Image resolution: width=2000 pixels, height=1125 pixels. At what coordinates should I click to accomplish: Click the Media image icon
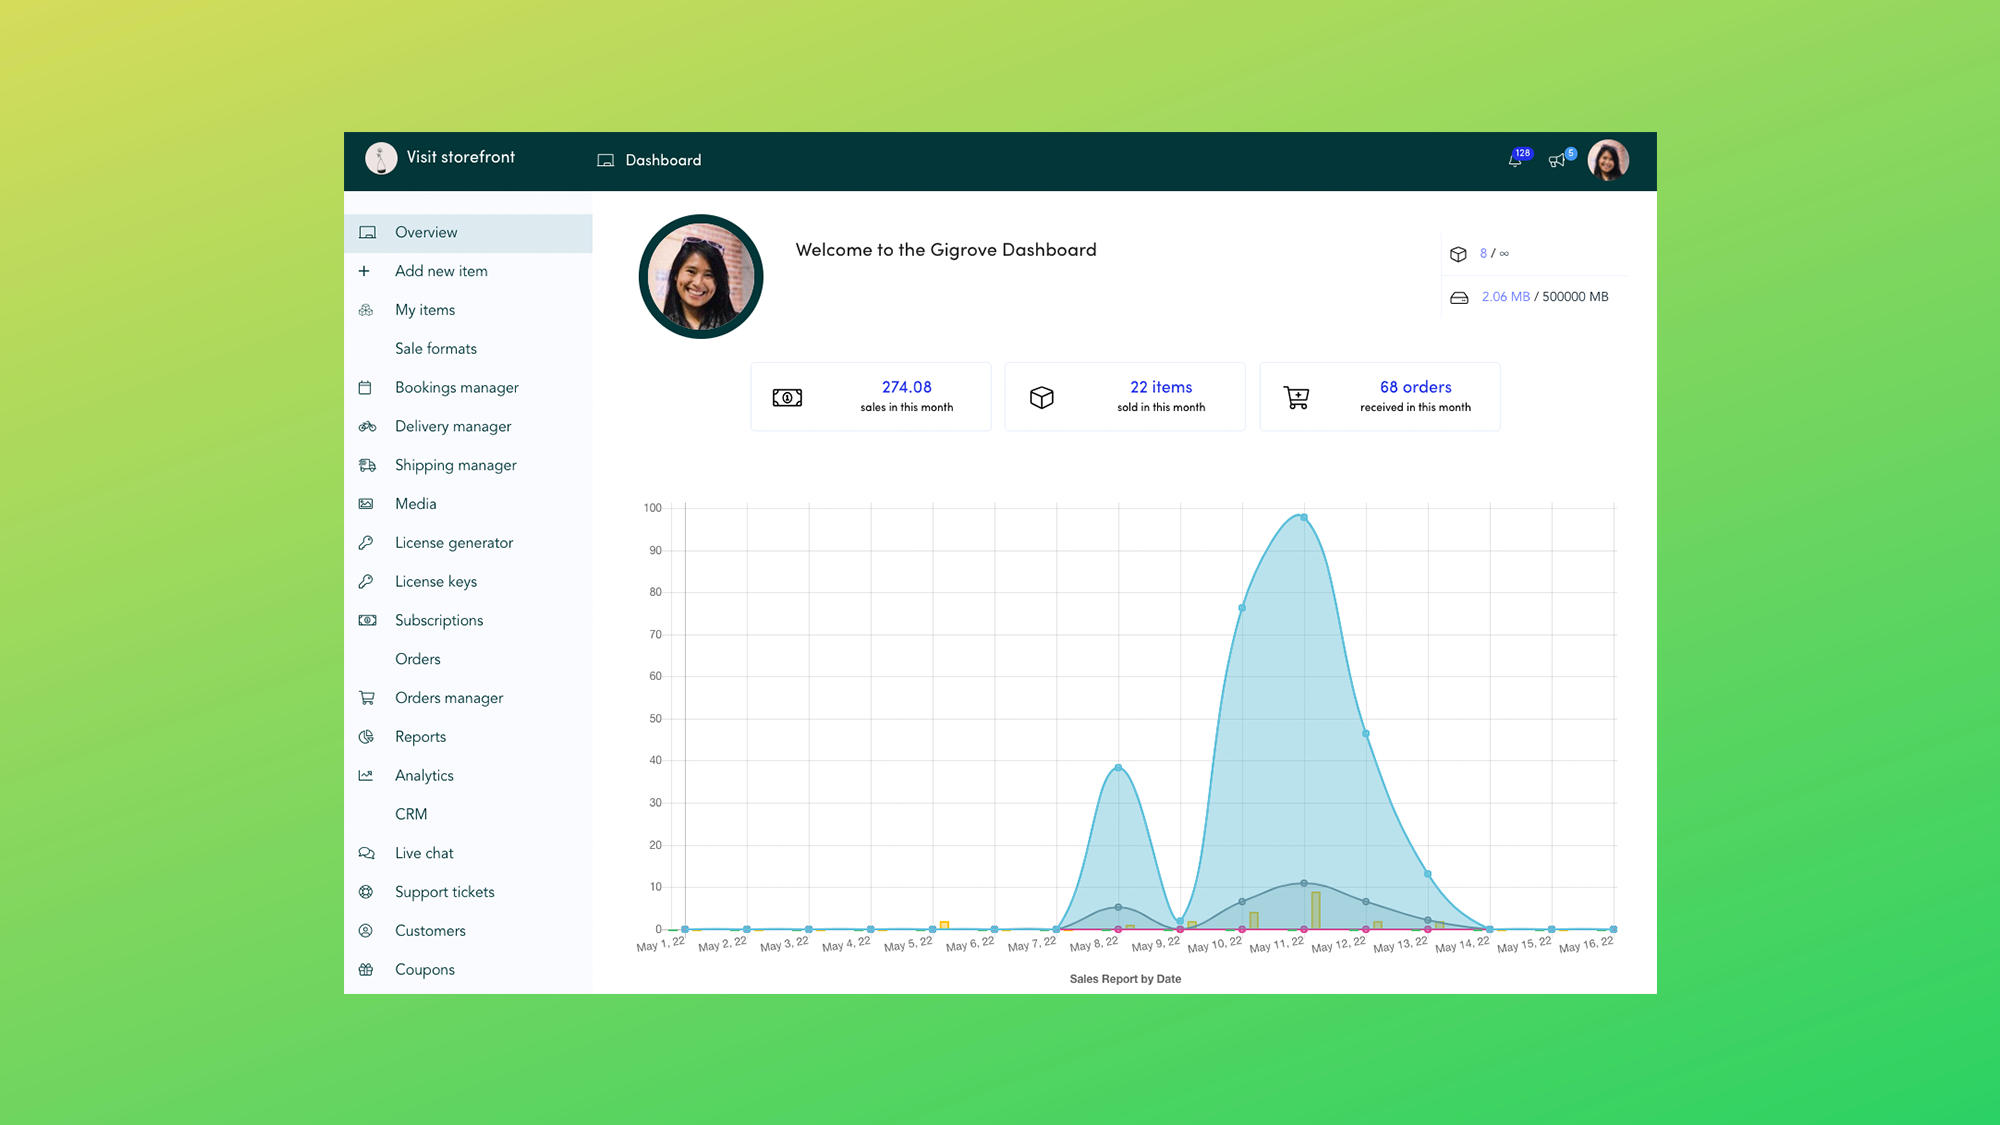(x=366, y=504)
